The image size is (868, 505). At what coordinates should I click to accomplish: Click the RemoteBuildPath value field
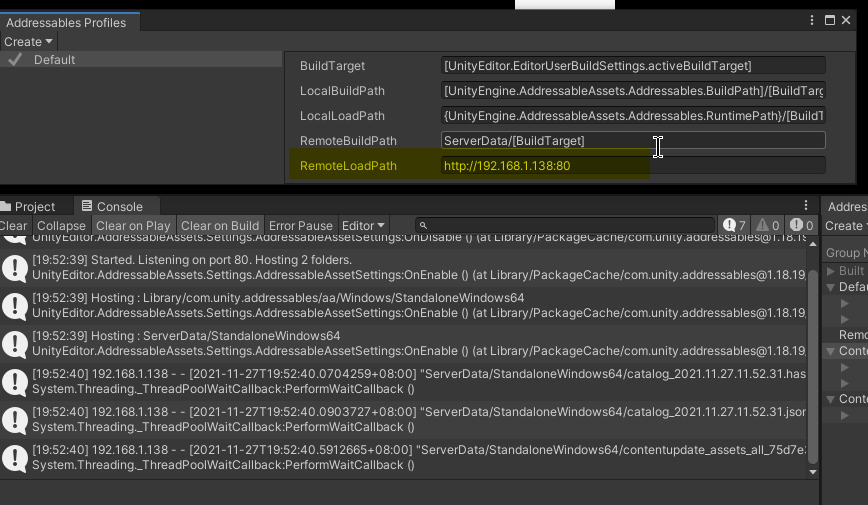pyautogui.click(x=633, y=140)
